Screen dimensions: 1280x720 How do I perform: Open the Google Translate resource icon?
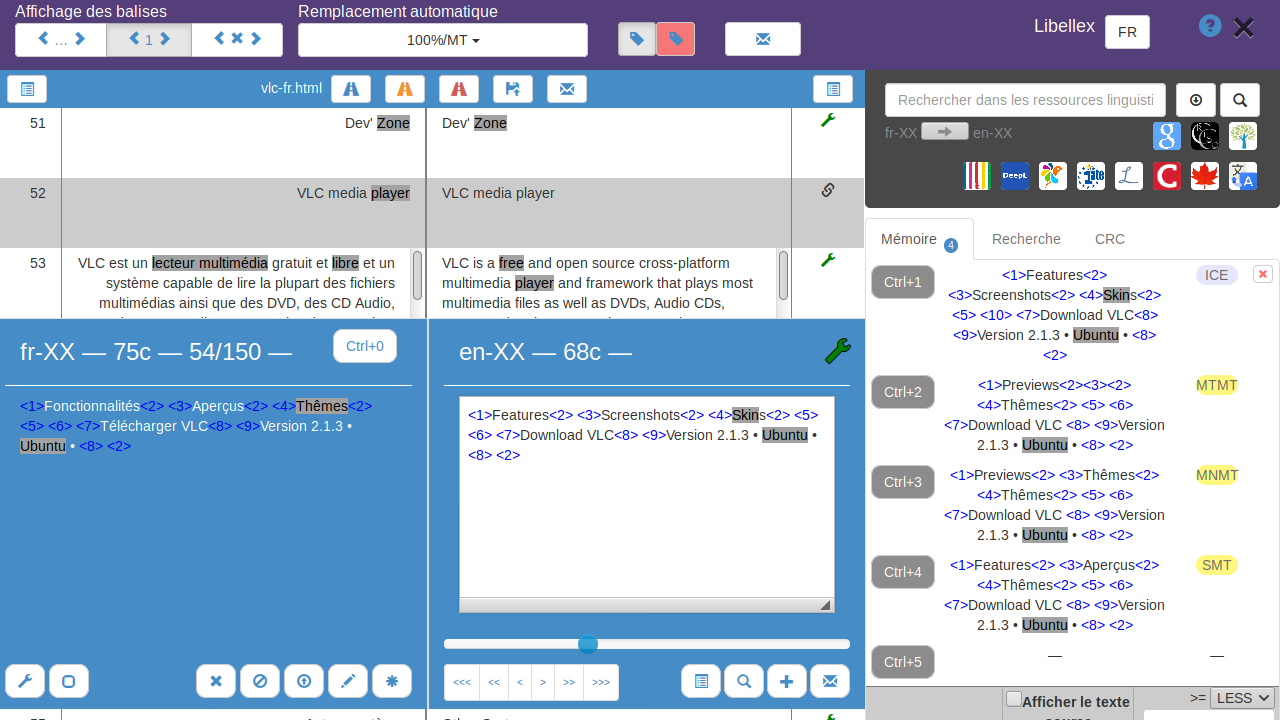click(1243, 176)
